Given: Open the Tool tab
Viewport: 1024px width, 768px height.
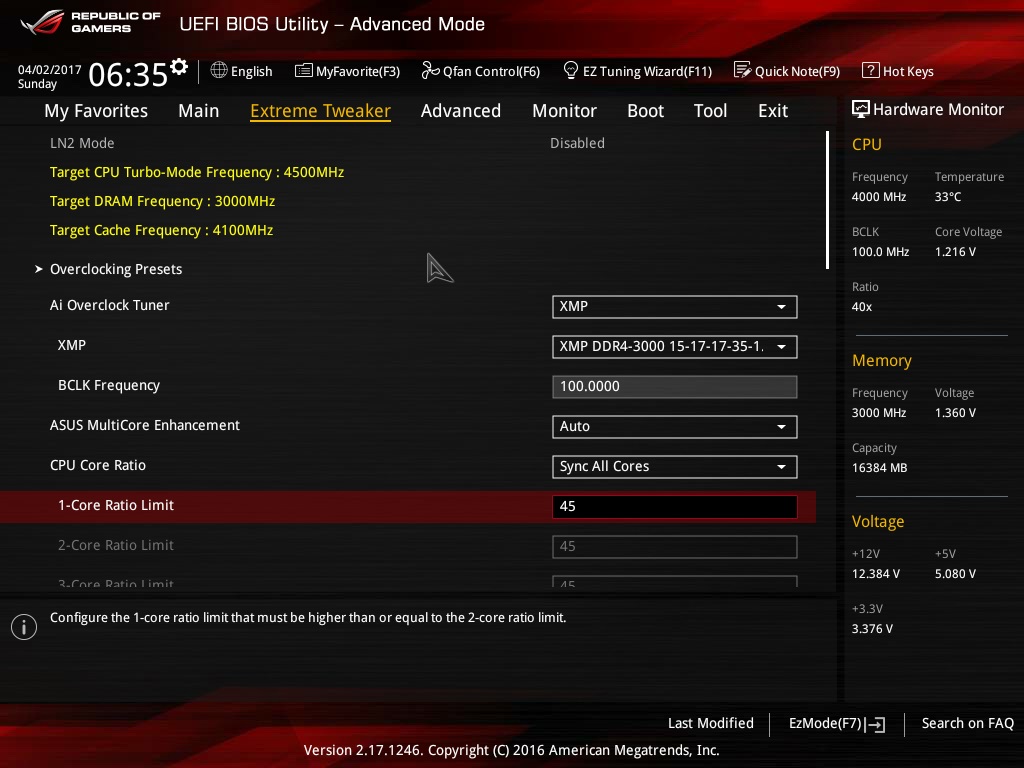Looking at the screenshot, I should point(710,111).
